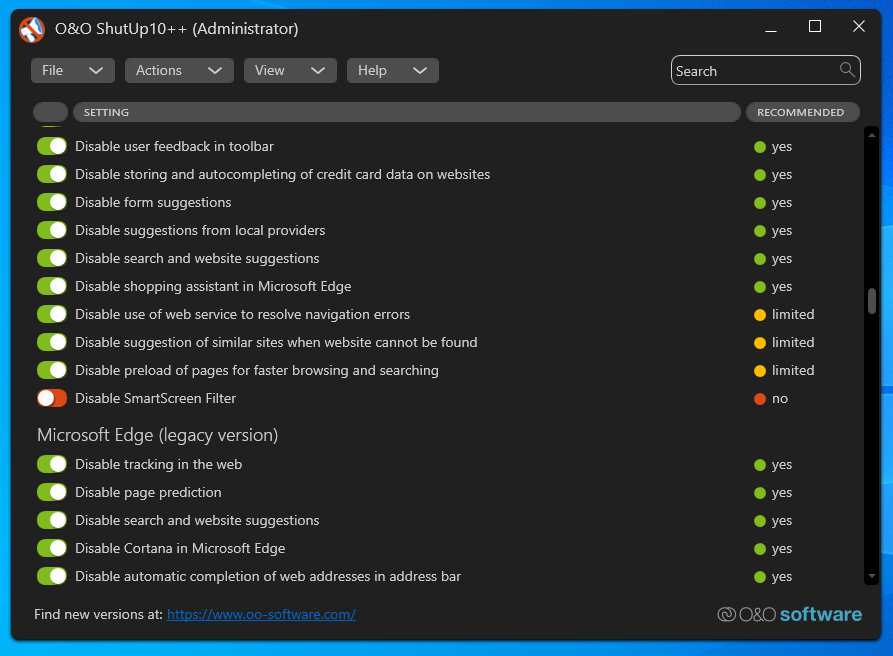Toggle Disable form suggestions switch
This screenshot has height=656, width=893.
pyautogui.click(x=52, y=202)
